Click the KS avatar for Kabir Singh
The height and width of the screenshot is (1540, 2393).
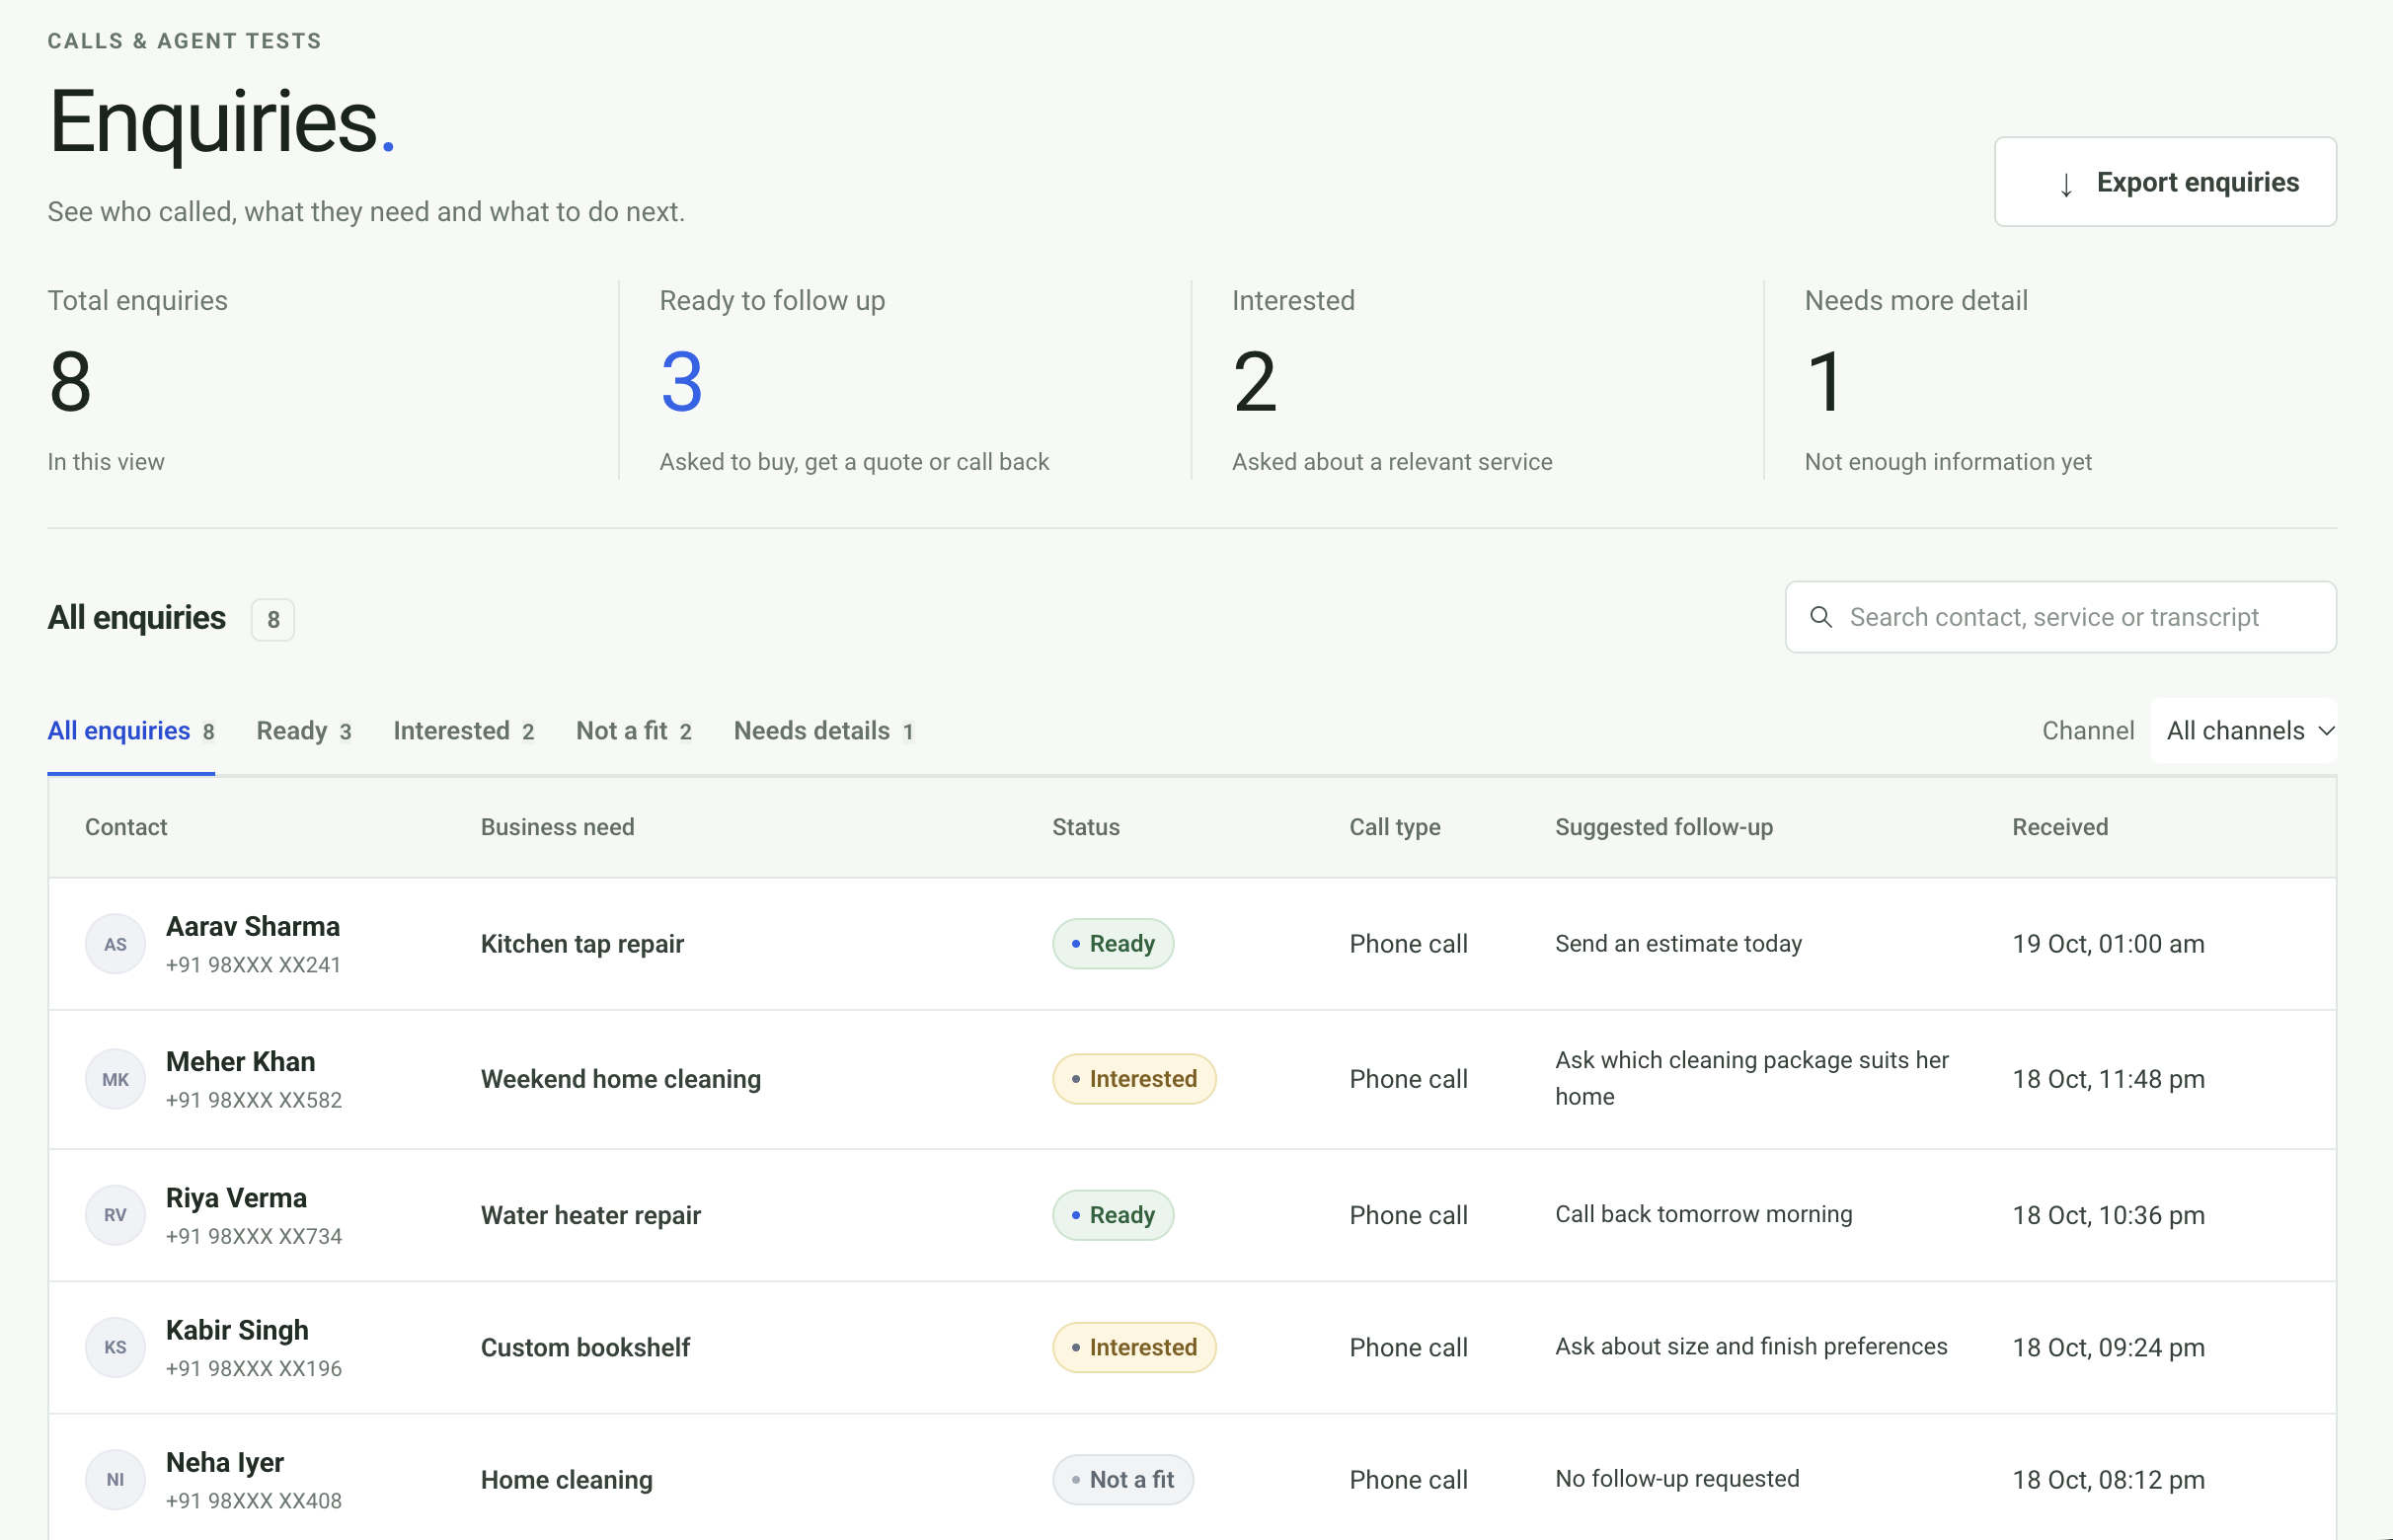116,1347
